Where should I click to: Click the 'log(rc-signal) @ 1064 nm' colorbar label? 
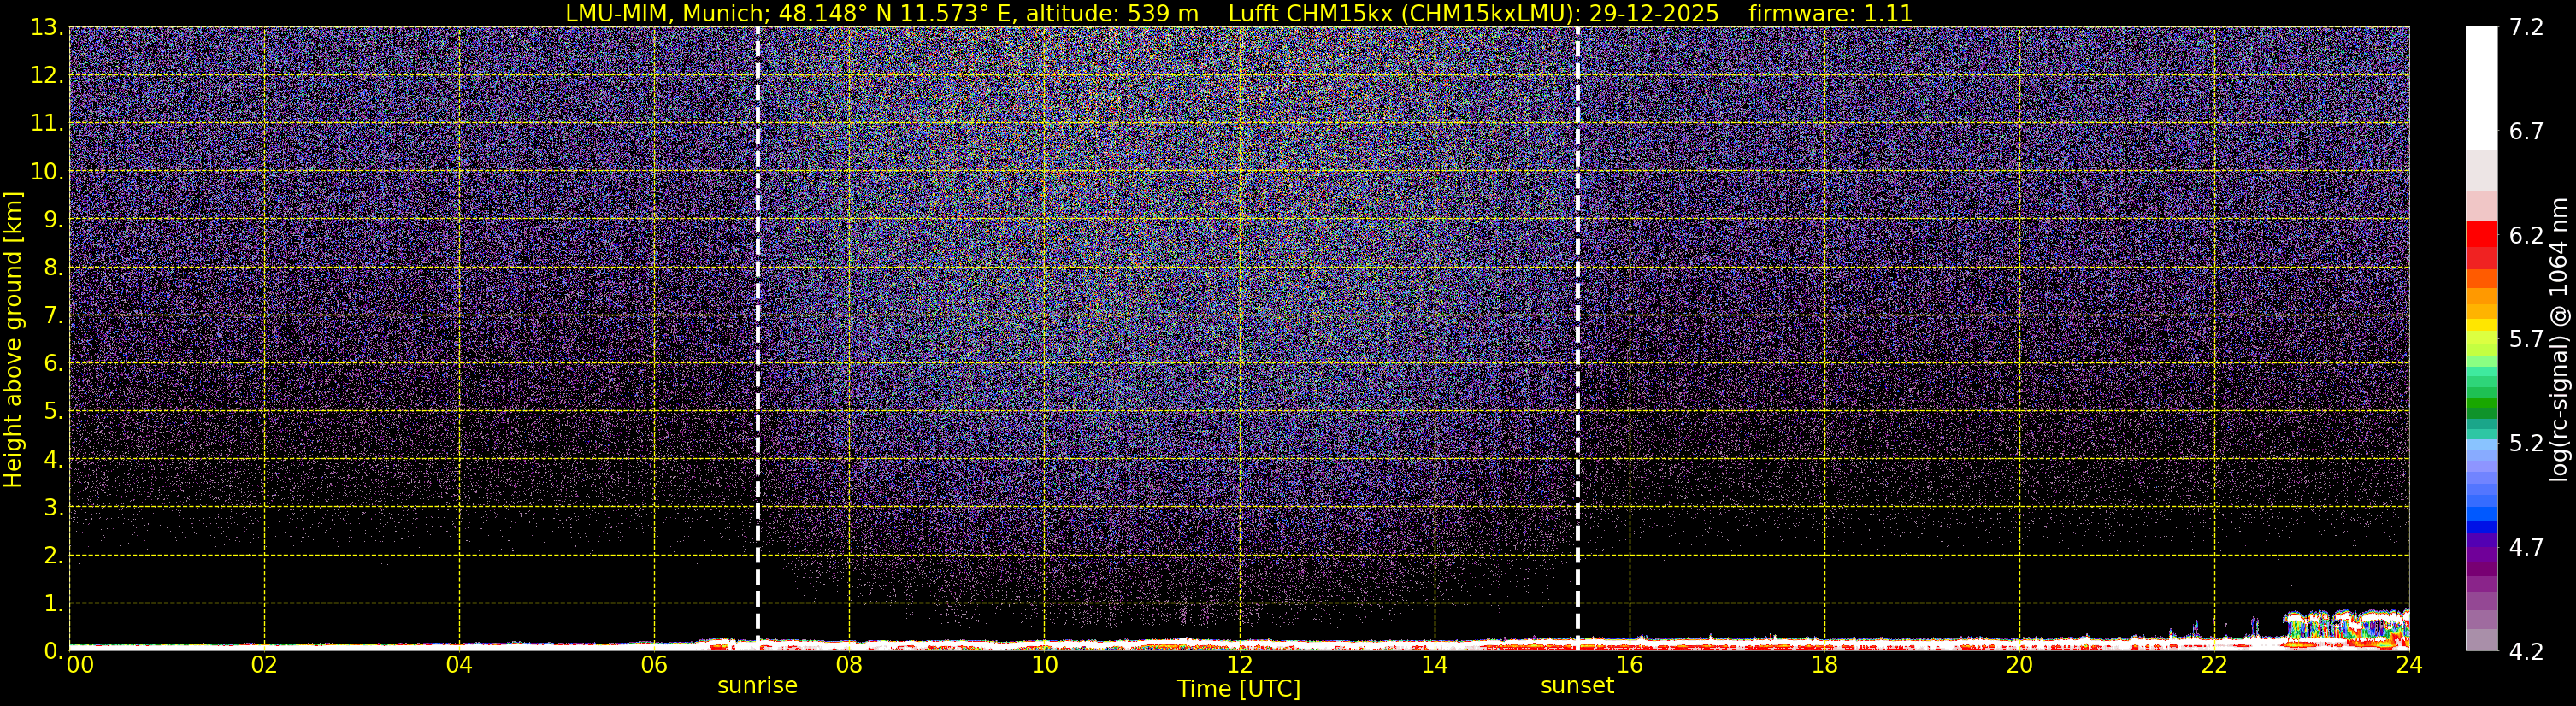pos(2560,339)
